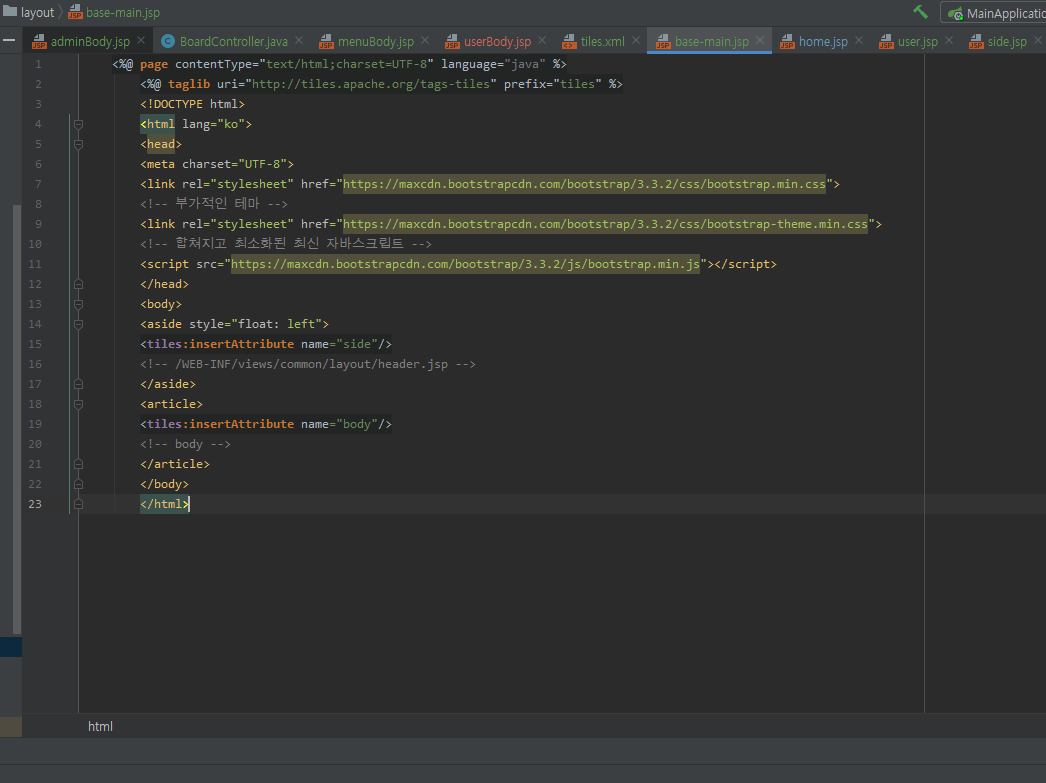
Task: Click line number 23 in the gutter
Action: pyautogui.click(x=35, y=504)
